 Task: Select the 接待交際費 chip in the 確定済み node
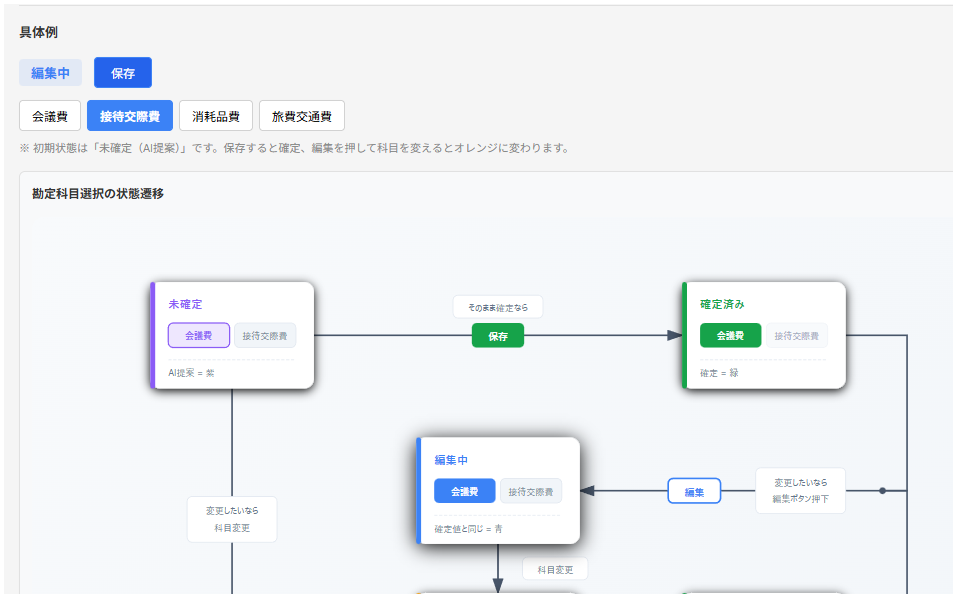(796, 335)
